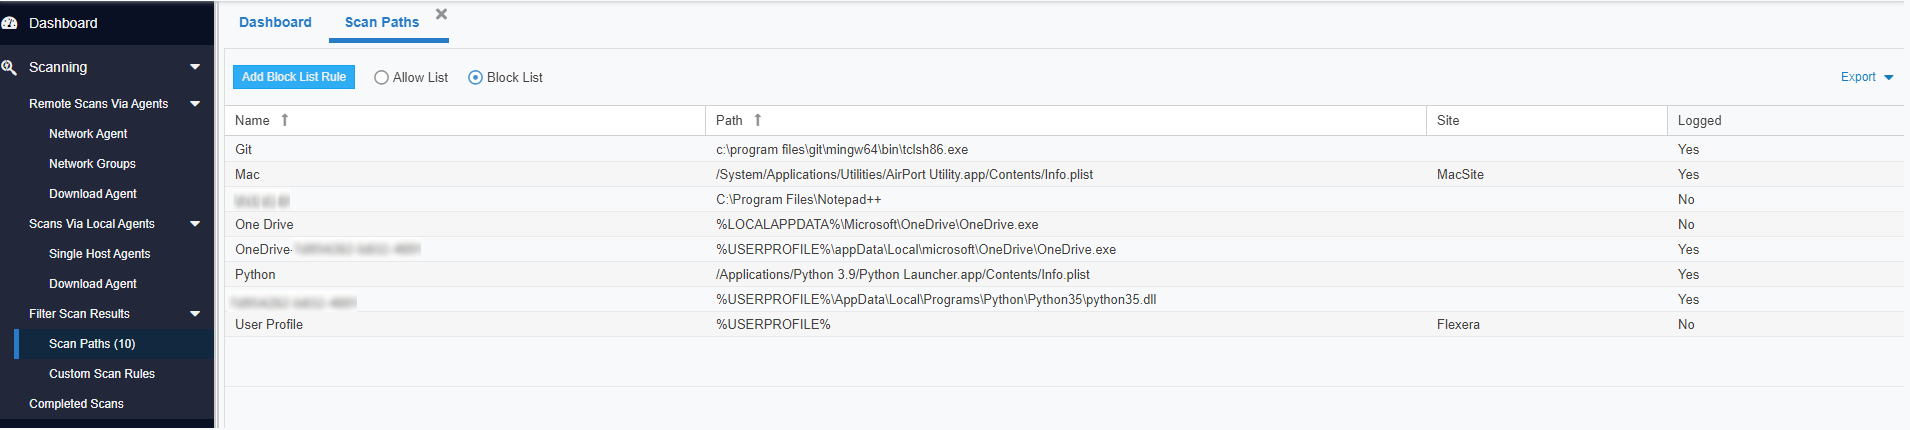The width and height of the screenshot is (1910, 430).
Task: Sort by Name column arrow icon
Action: [x=285, y=120]
